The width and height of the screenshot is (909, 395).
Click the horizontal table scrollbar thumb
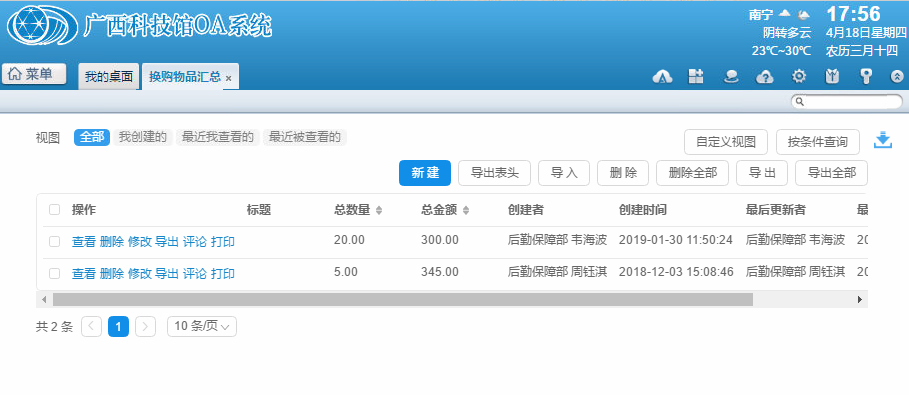click(x=403, y=299)
